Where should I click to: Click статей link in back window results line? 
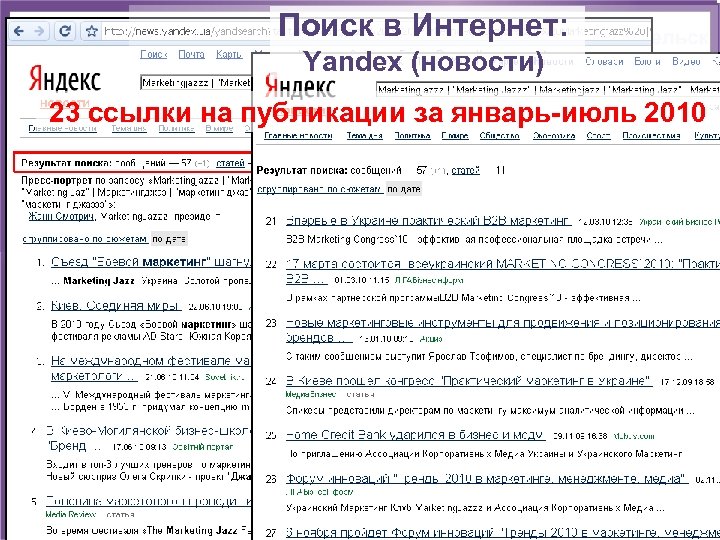coord(230,163)
